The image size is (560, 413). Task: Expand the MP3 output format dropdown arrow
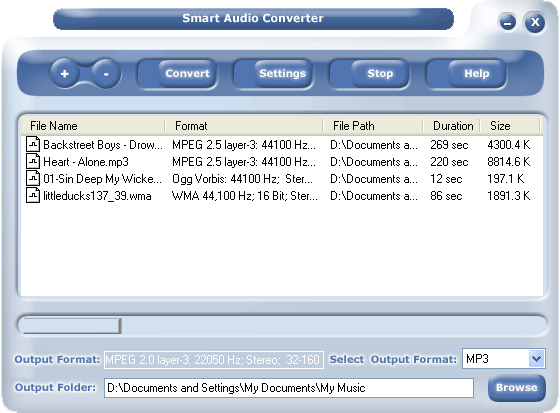coord(536,359)
